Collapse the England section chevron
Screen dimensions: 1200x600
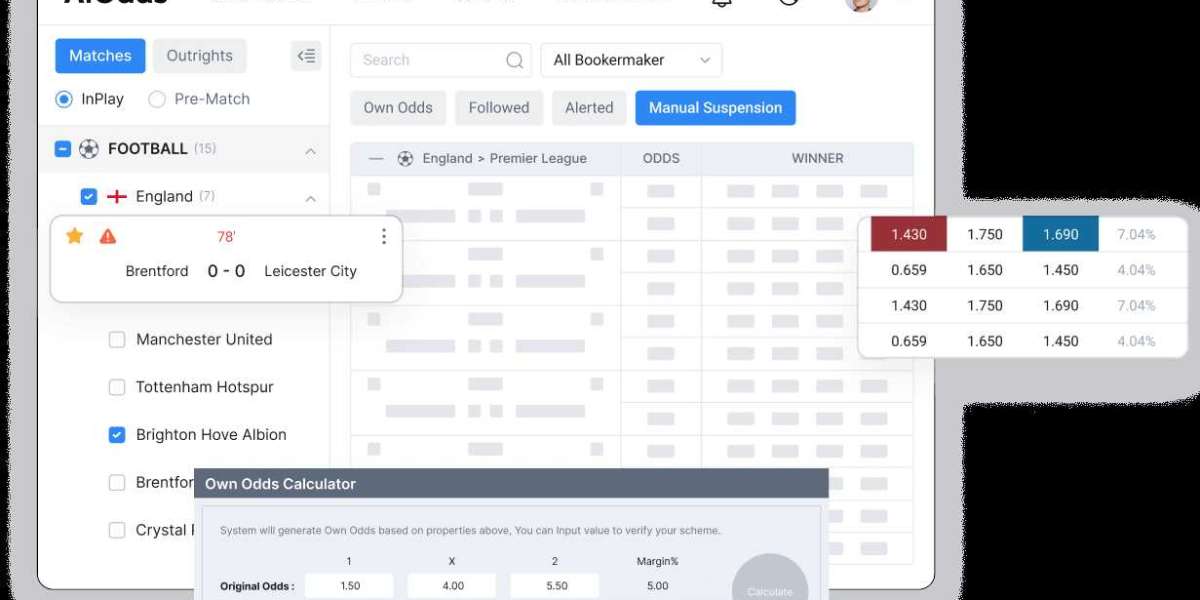[310, 197]
